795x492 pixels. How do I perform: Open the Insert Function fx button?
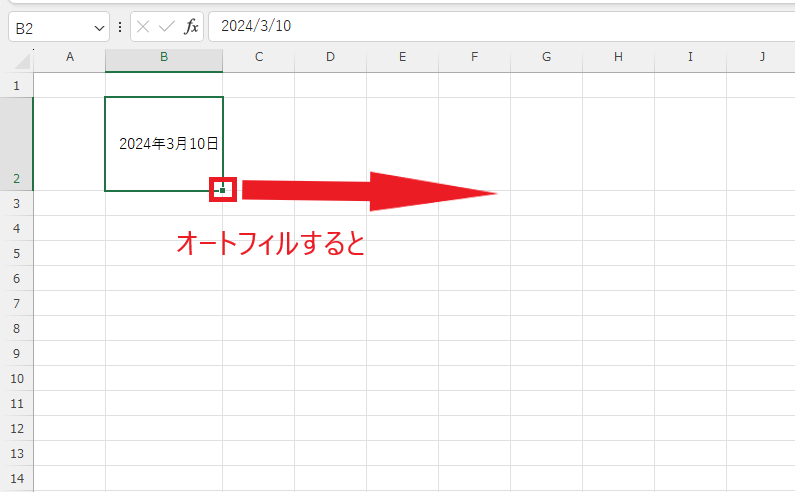(191, 27)
